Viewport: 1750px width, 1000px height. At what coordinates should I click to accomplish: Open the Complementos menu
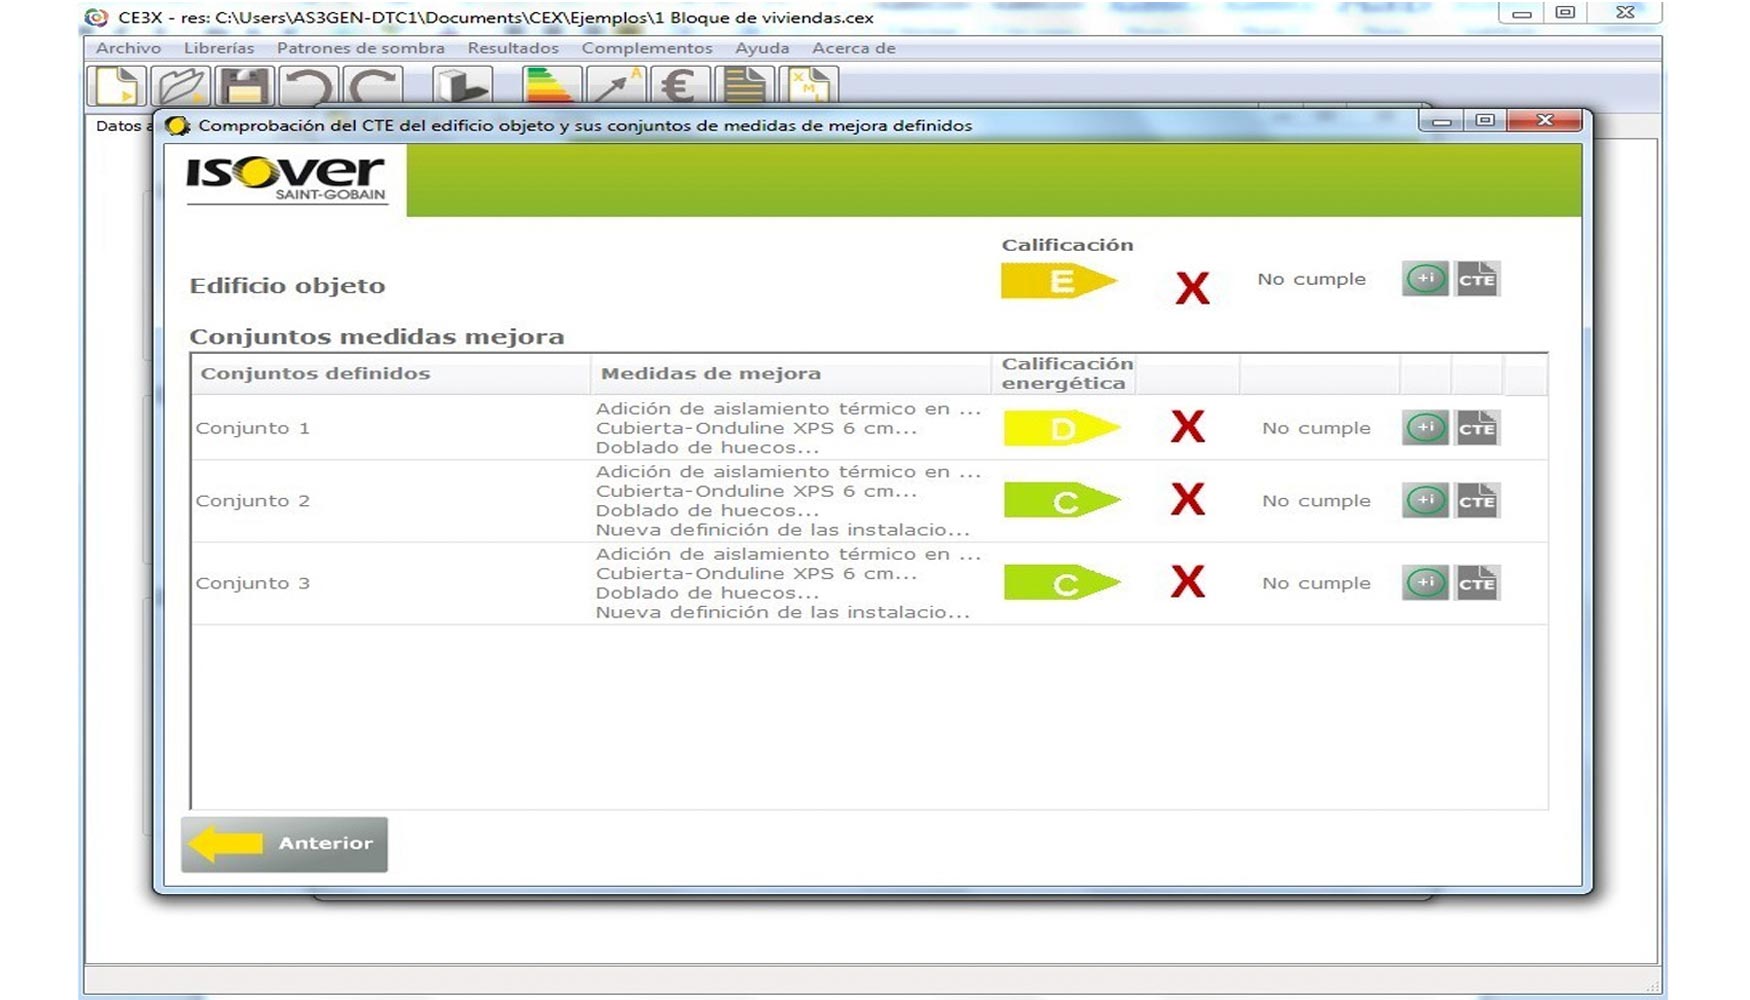tap(647, 48)
